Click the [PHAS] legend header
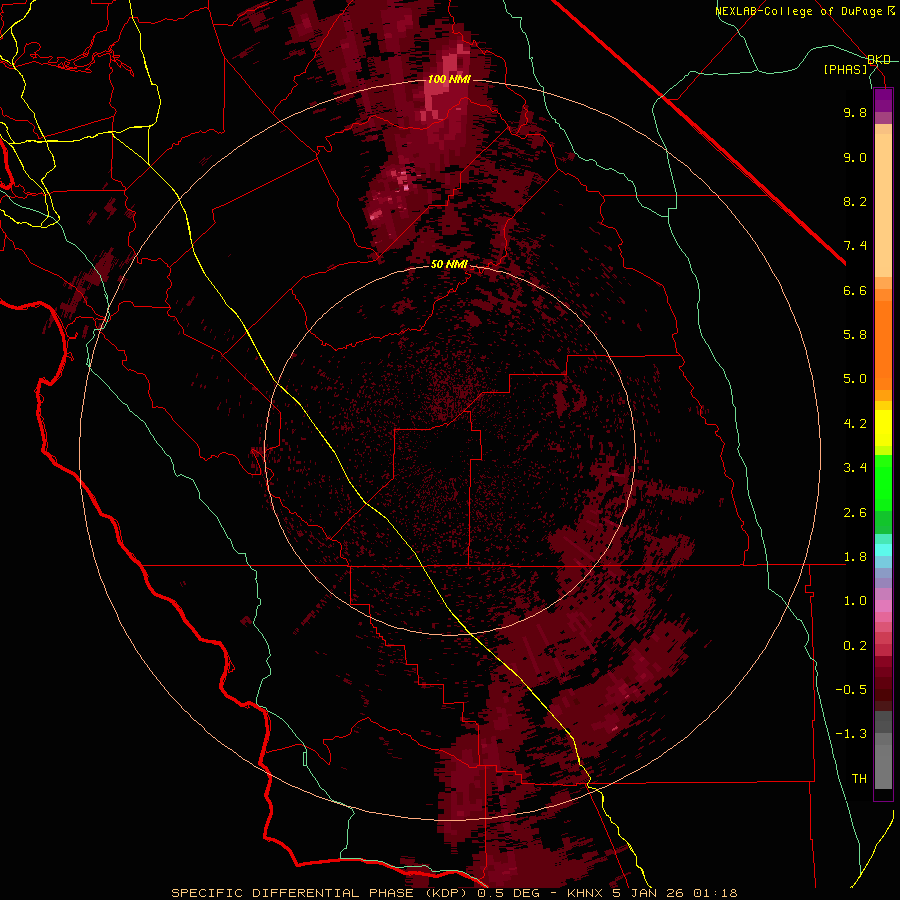The height and width of the screenshot is (900, 900). click(846, 69)
